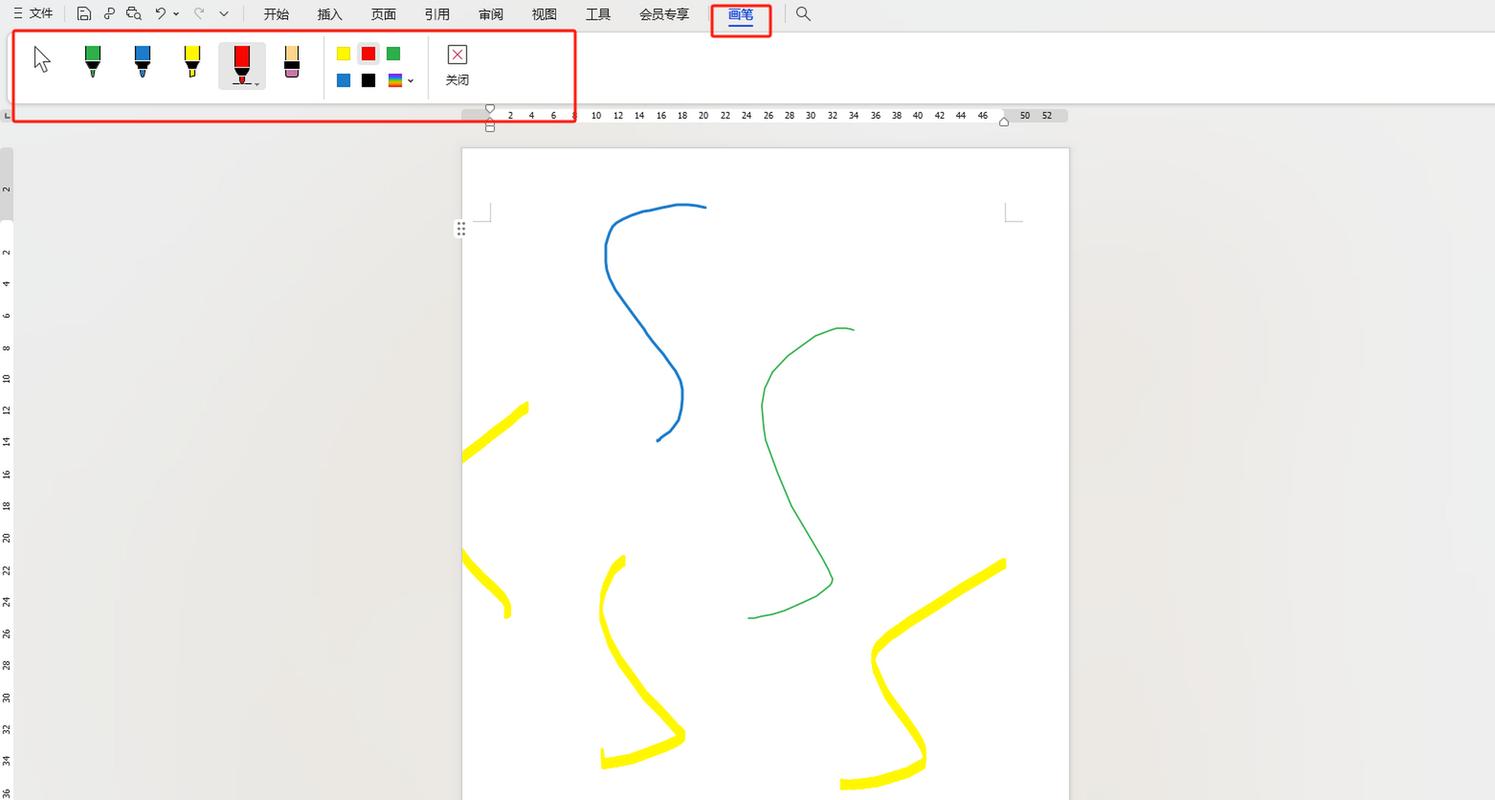Choose the yellow highlighter tool
The image size is (1495, 800).
192,61
